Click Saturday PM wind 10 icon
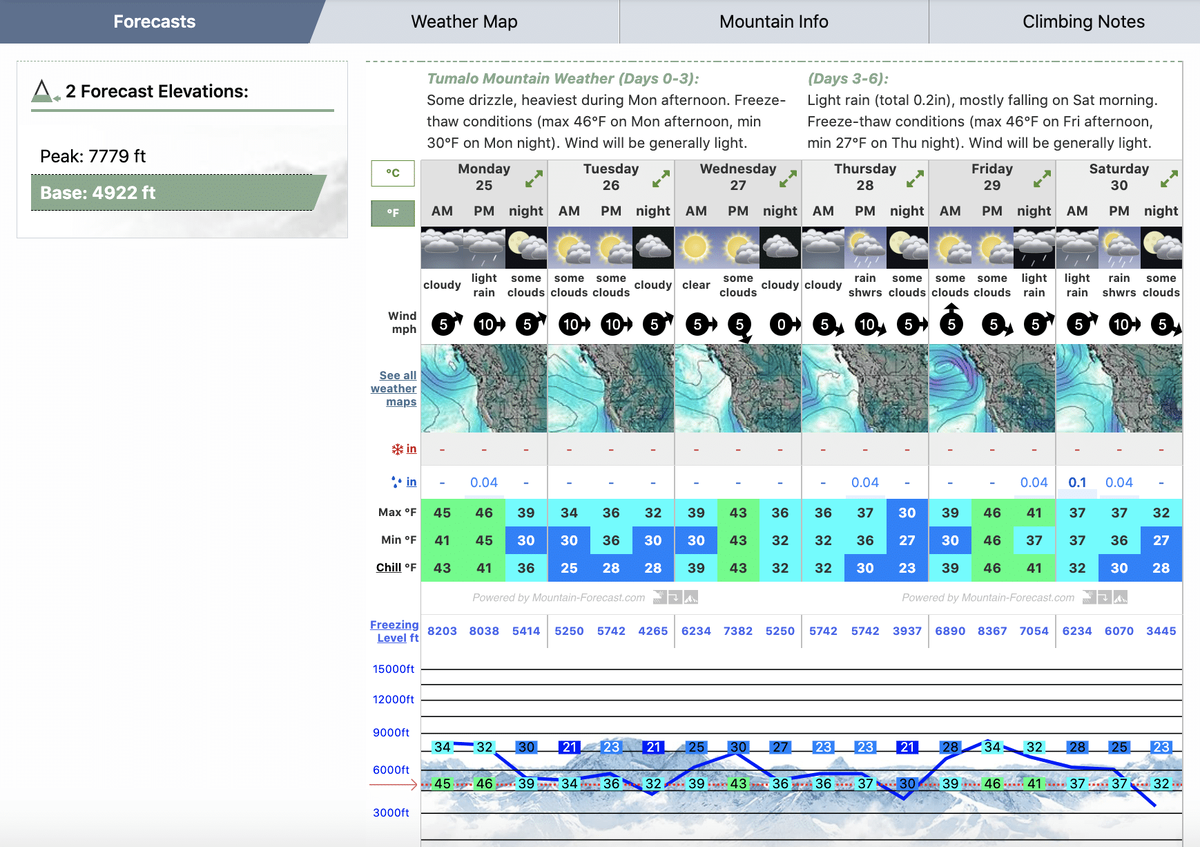 (x=1122, y=323)
